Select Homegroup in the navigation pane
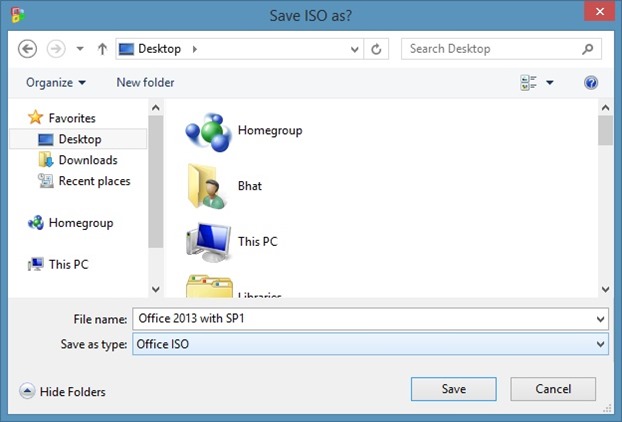The width and height of the screenshot is (622, 422). pyautogui.click(x=81, y=223)
